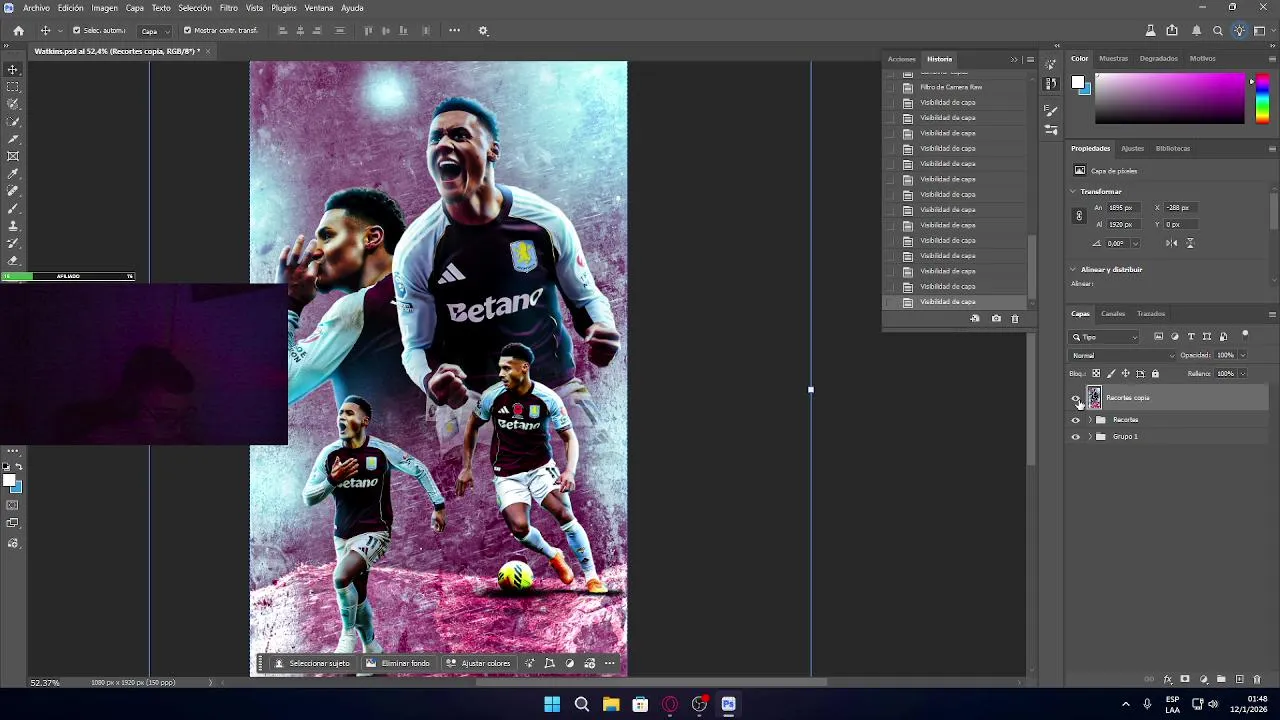Toggle history brush source box for Filtro de Camera Raw
This screenshot has height=720, width=1280.
click(x=890, y=87)
